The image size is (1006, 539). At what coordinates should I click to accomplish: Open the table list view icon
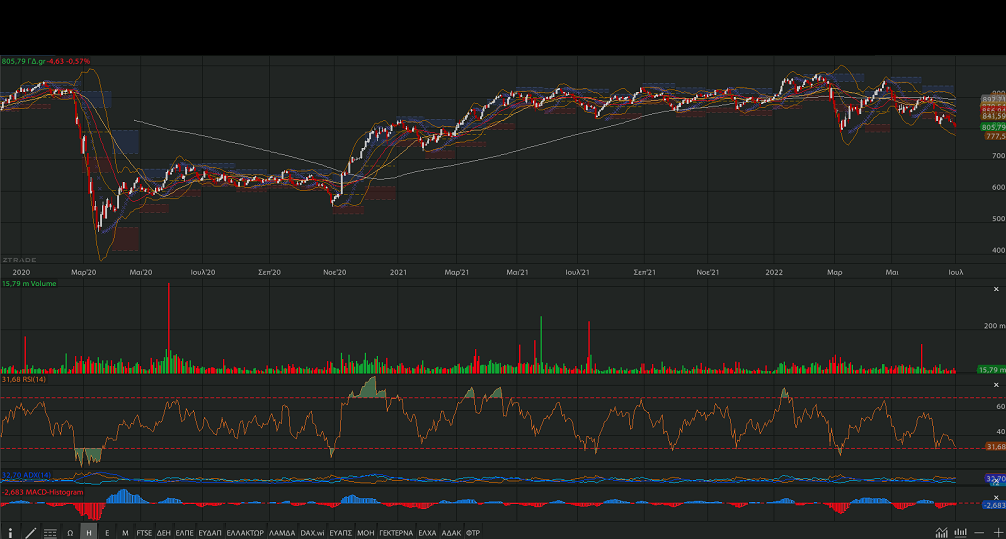pyautogui.click(x=50, y=533)
